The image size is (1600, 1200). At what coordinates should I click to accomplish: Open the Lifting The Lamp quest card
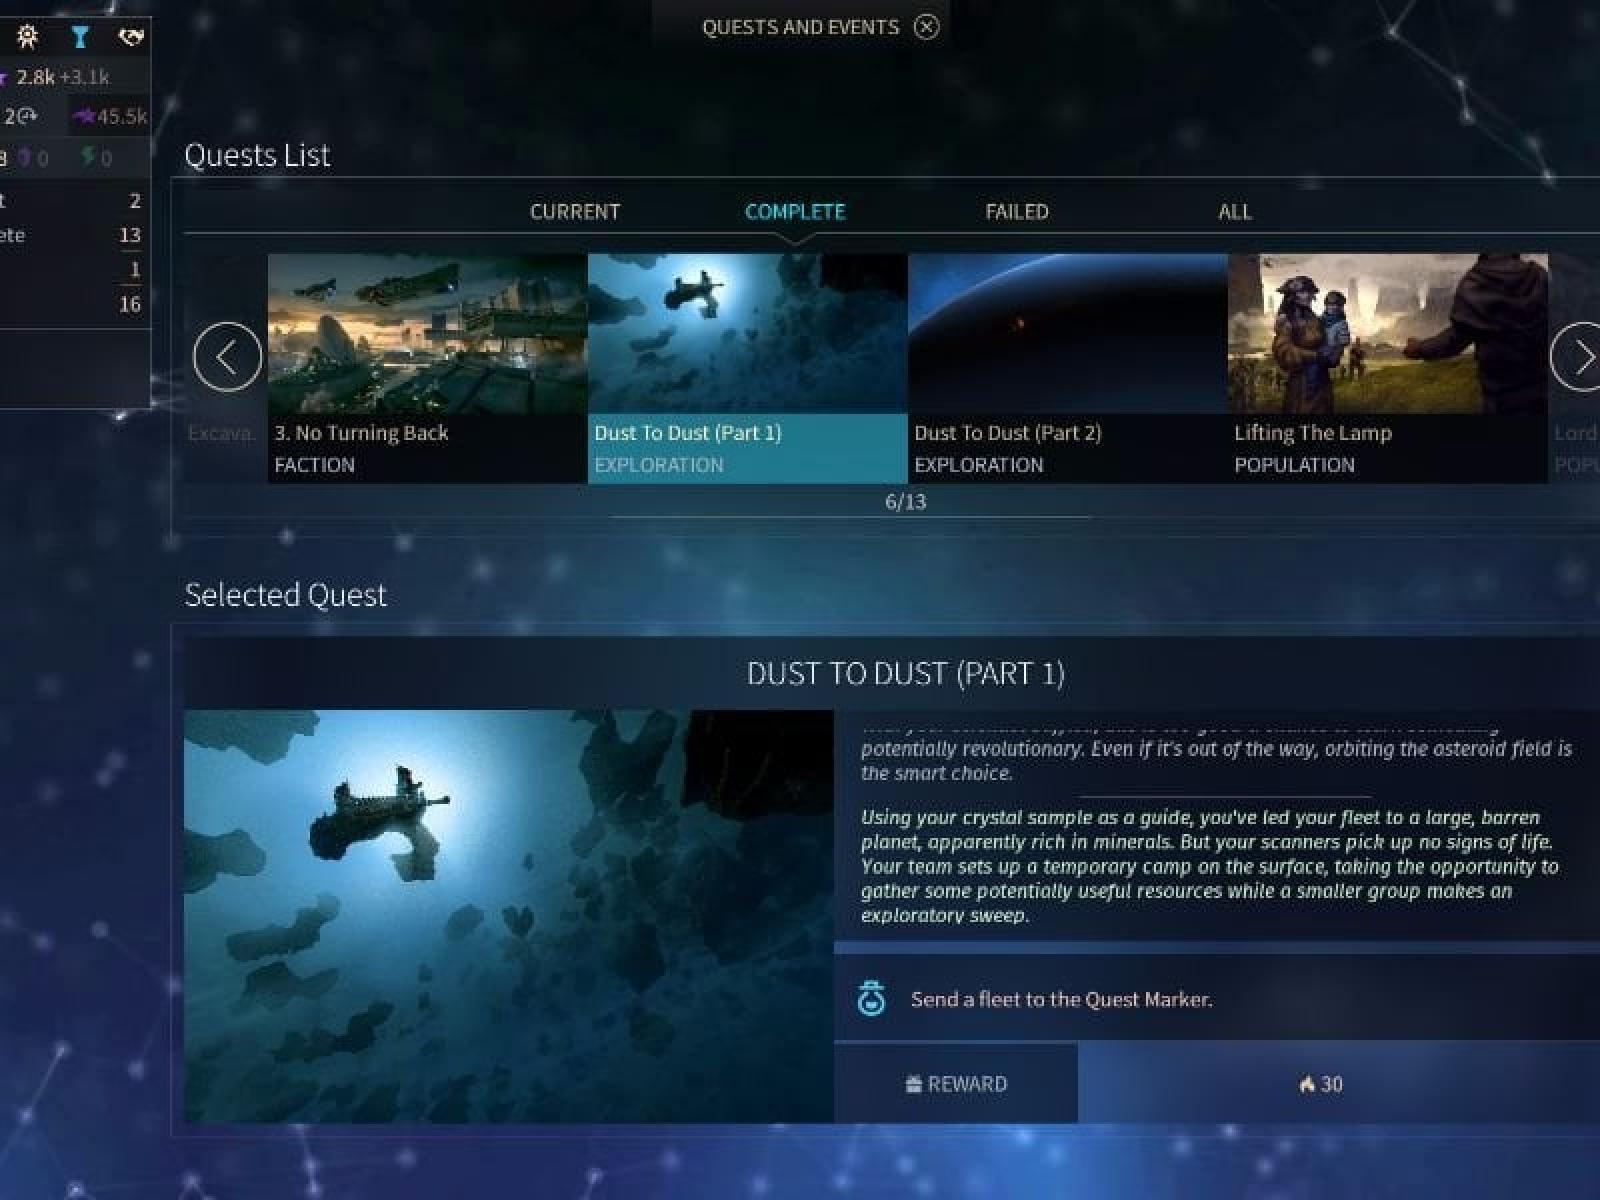coord(1387,368)
